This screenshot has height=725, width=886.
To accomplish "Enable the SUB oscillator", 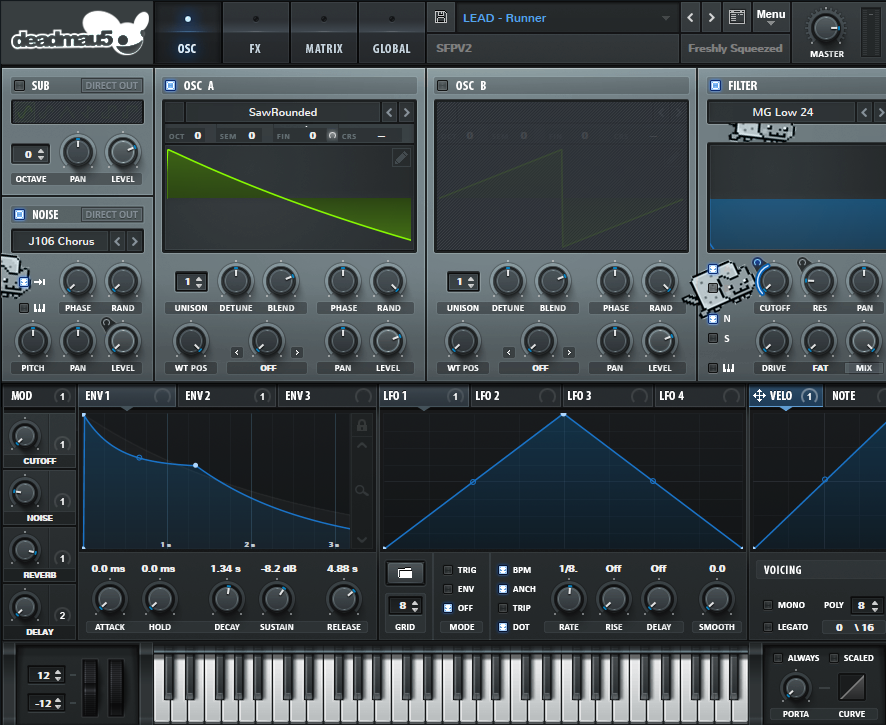I will pos(20,85).
